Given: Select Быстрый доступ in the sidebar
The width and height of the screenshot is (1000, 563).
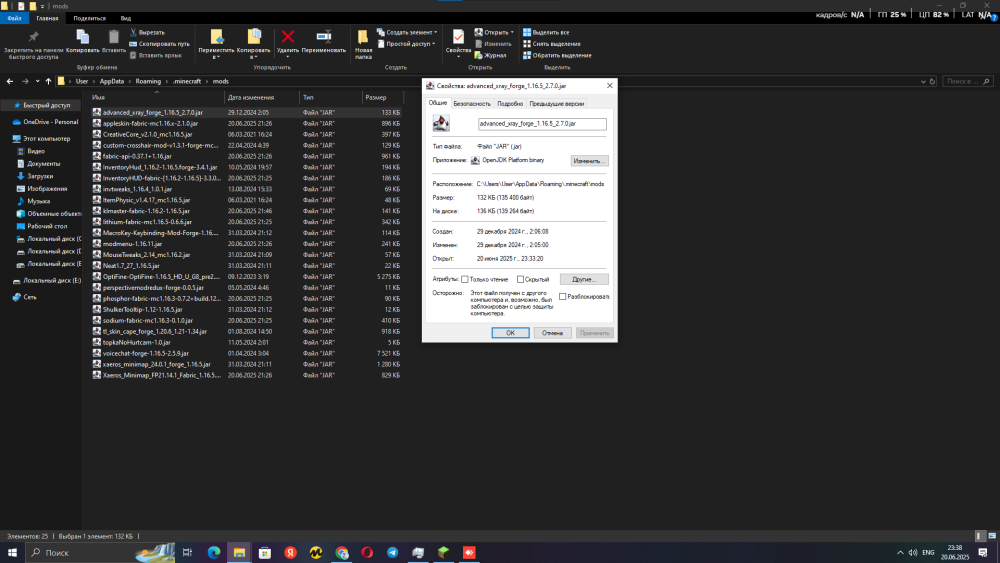Looking at the screenshot, I should click(x=42, y=105).
